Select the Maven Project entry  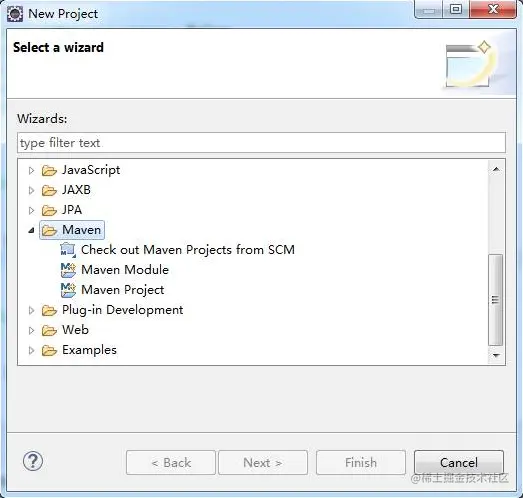[123, 290]
